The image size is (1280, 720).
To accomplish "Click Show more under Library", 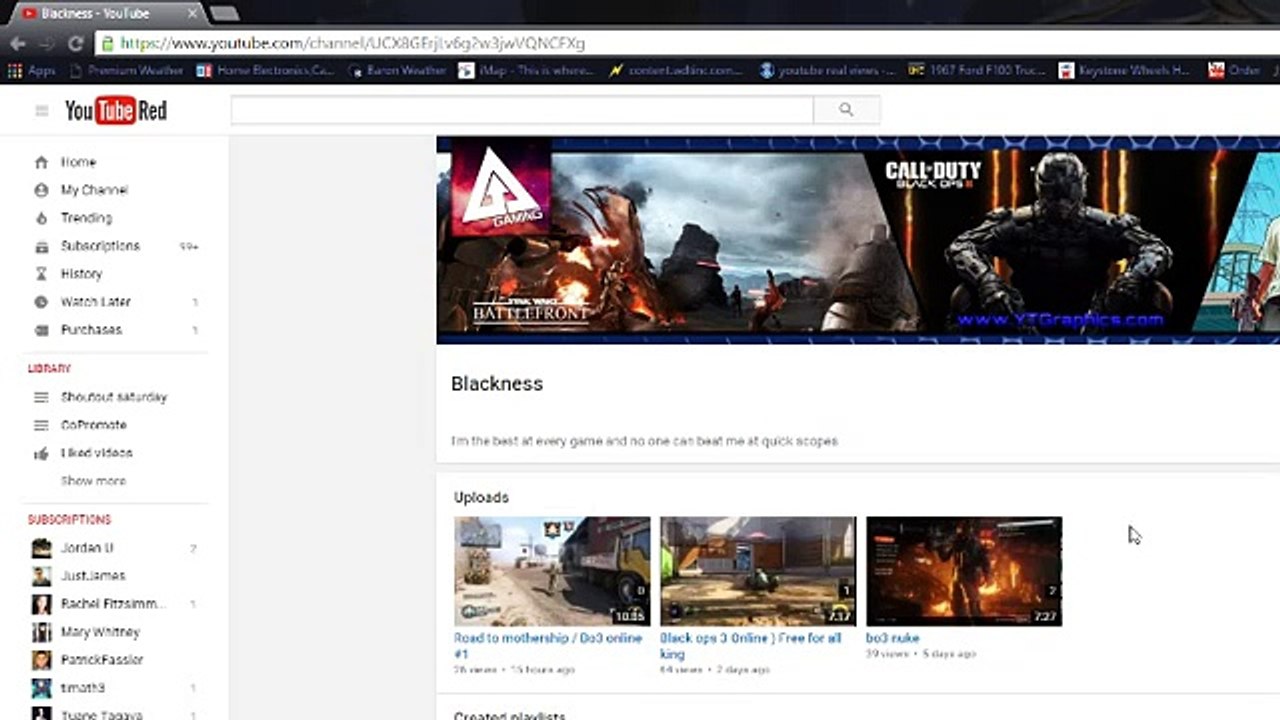I will click(x=93, y=481).
